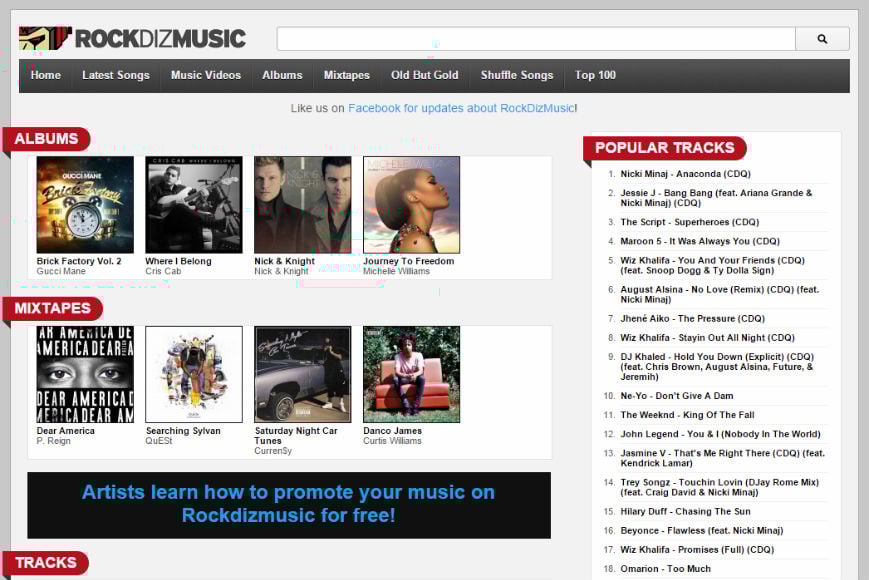Open Jhené Aiko - The Pressure track
This screenshot has height=580, width=869.
[x=693, y=319]
